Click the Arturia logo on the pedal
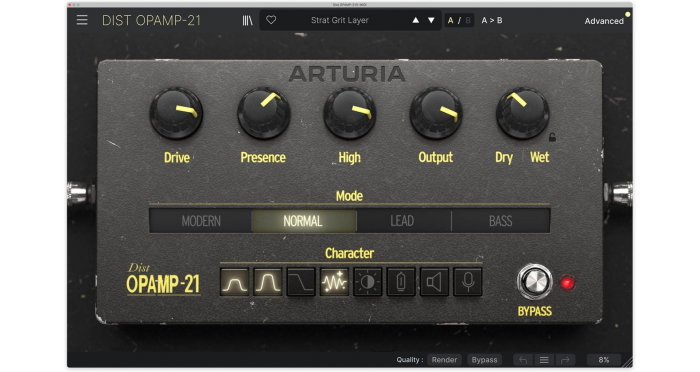The image size is (700, 372). point(347,74)
